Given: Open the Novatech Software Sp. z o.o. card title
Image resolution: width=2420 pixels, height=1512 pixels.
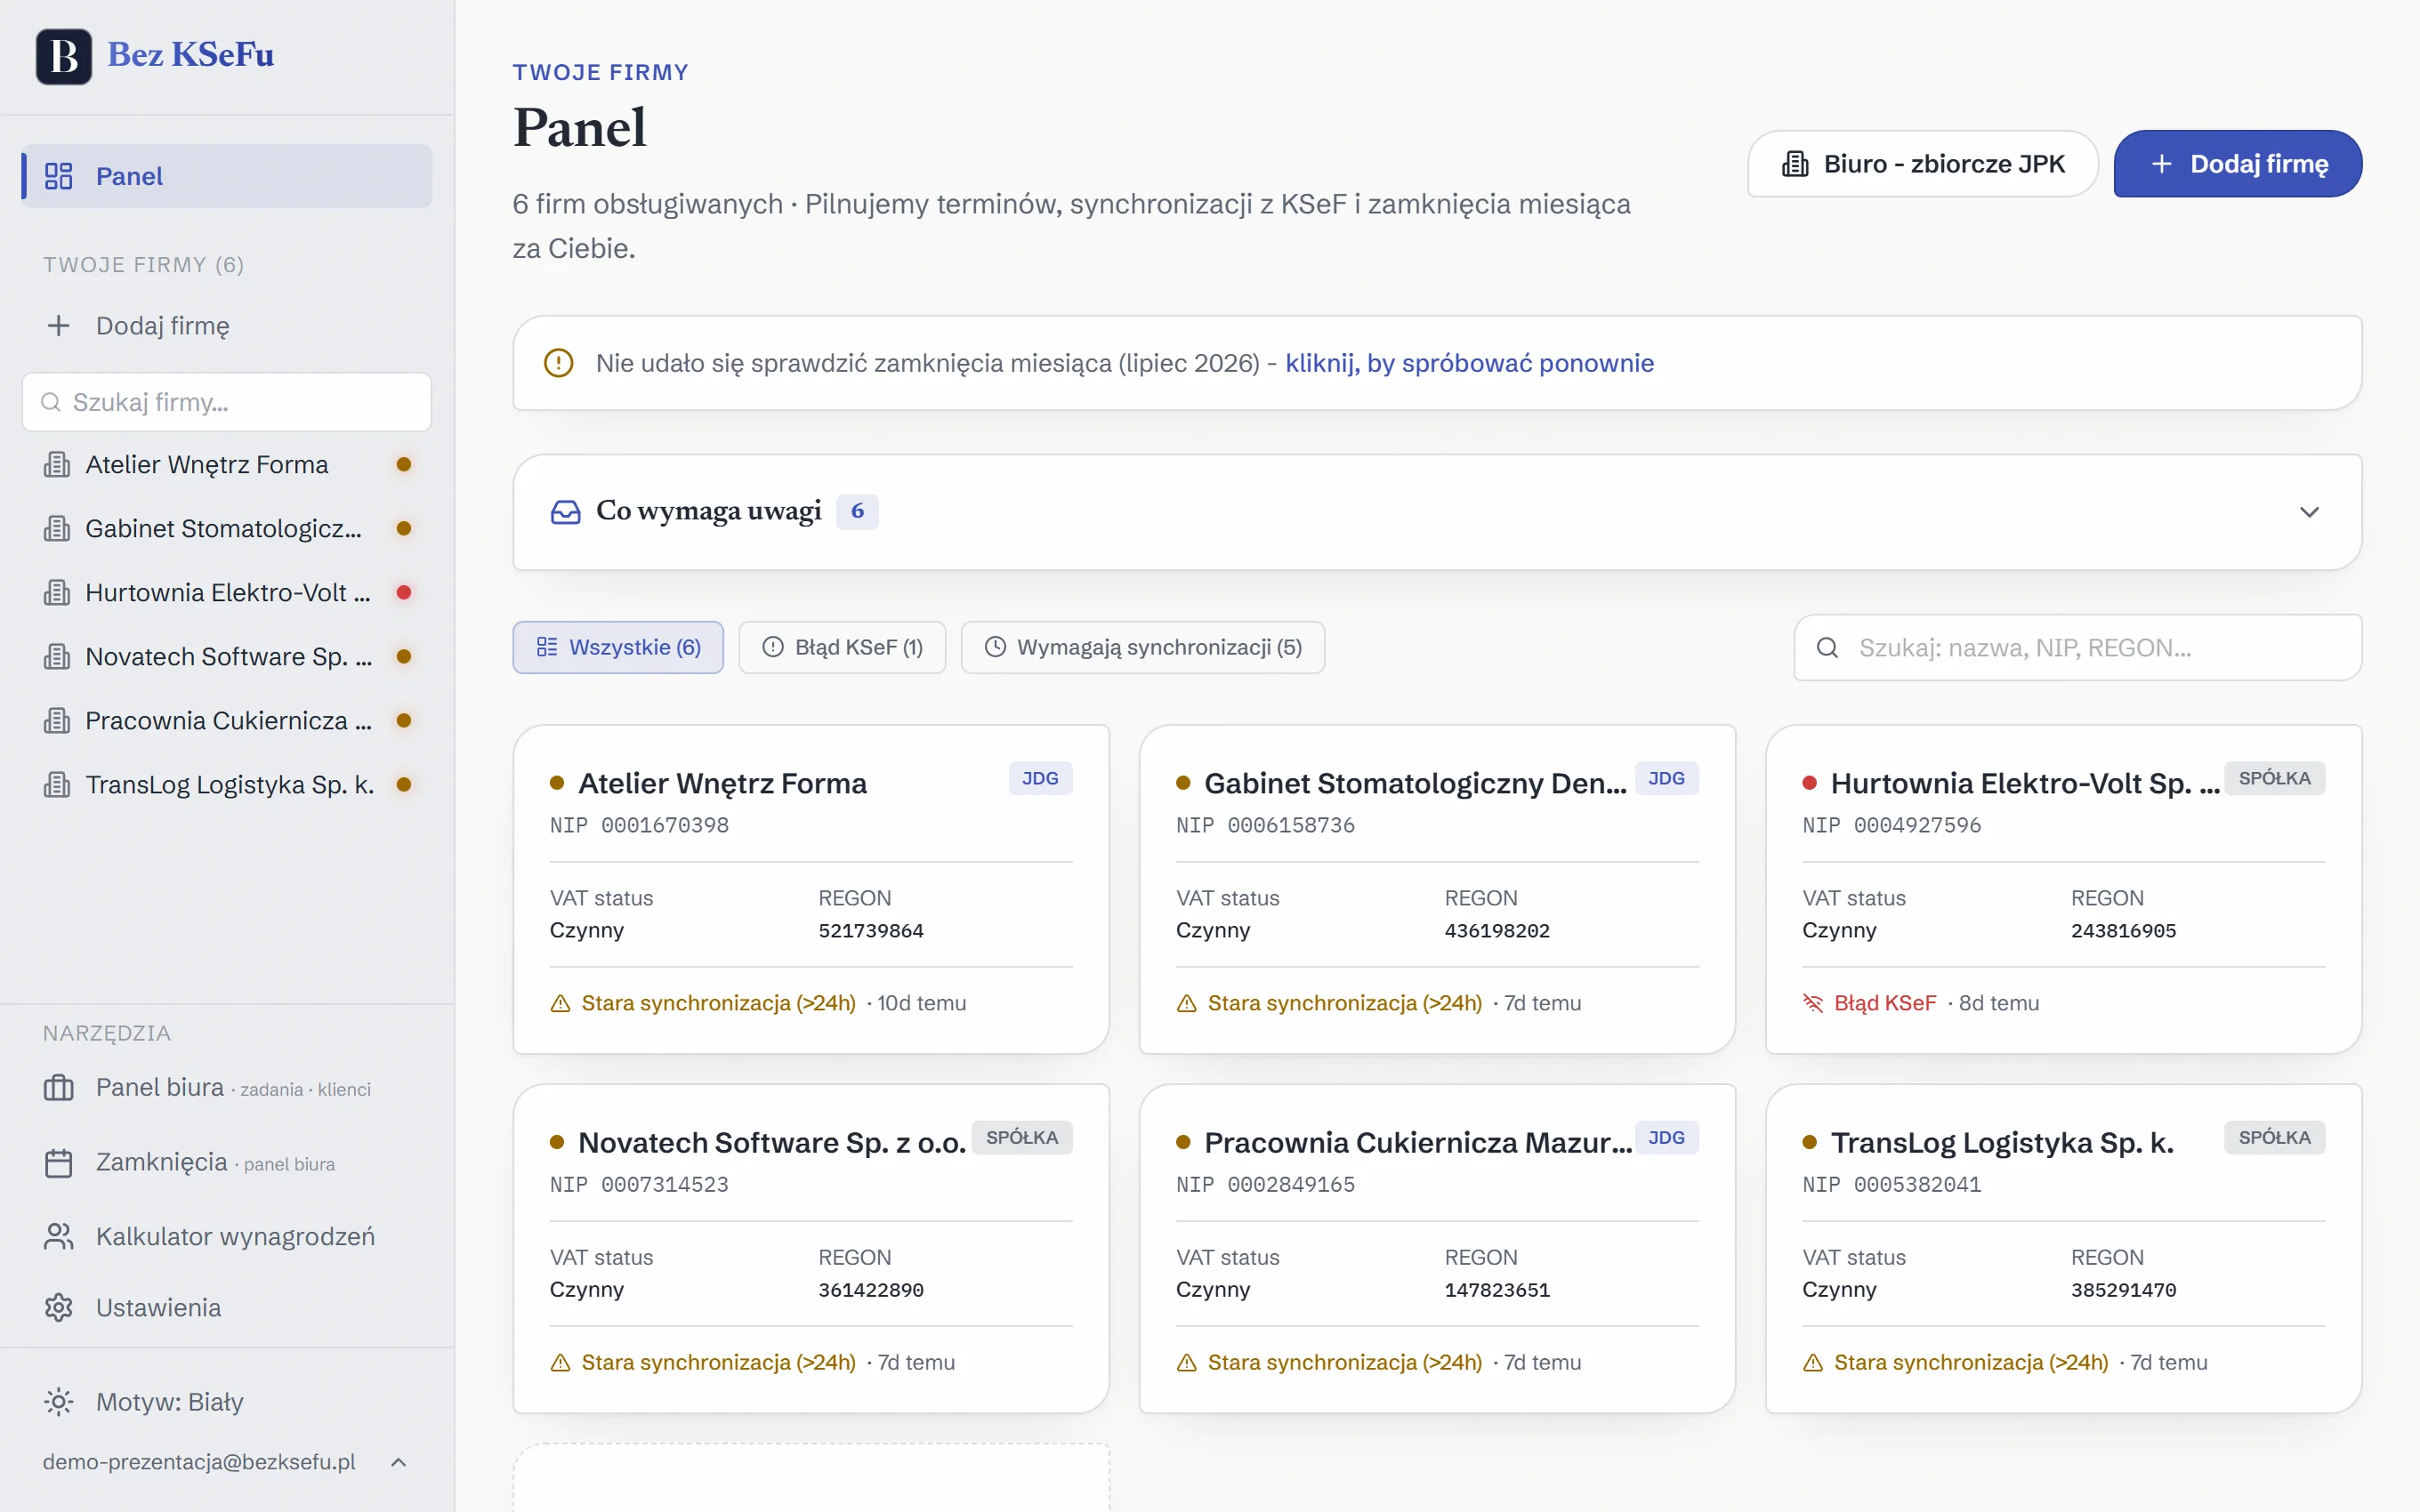Looking at the screenshot, I should click(772, 1143).
